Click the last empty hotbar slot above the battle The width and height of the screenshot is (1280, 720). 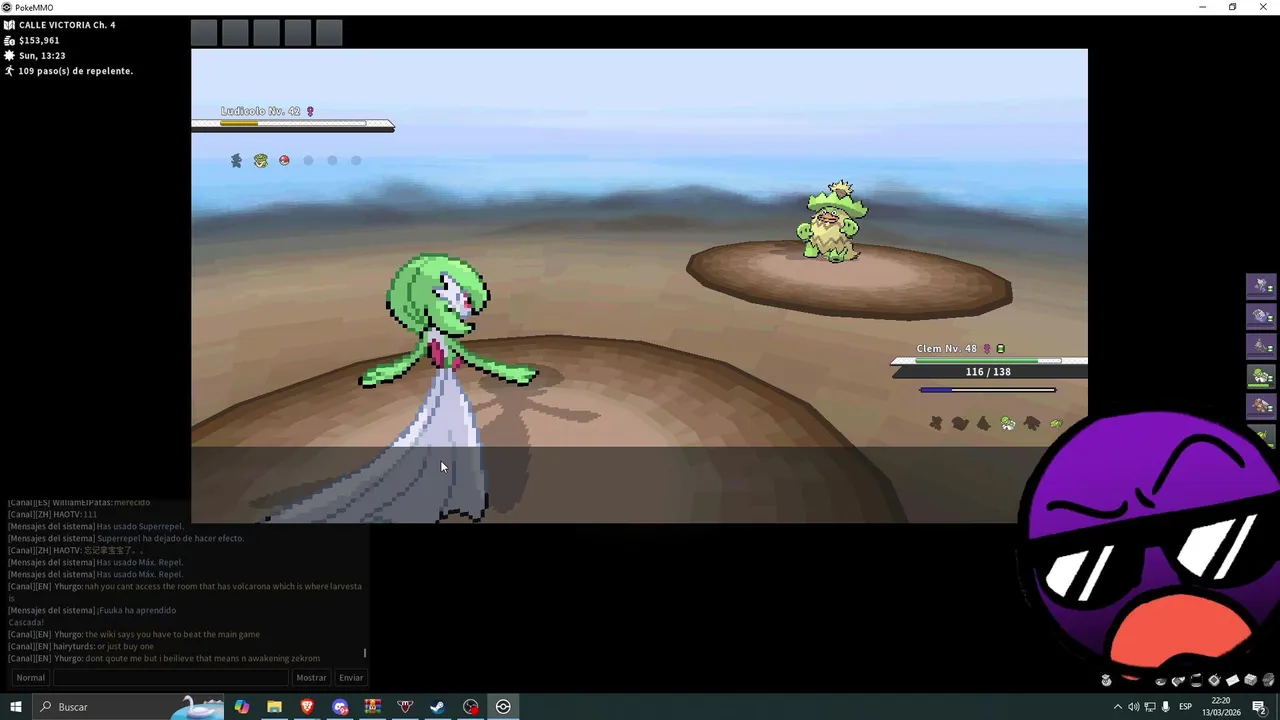[x=329, y=33]
